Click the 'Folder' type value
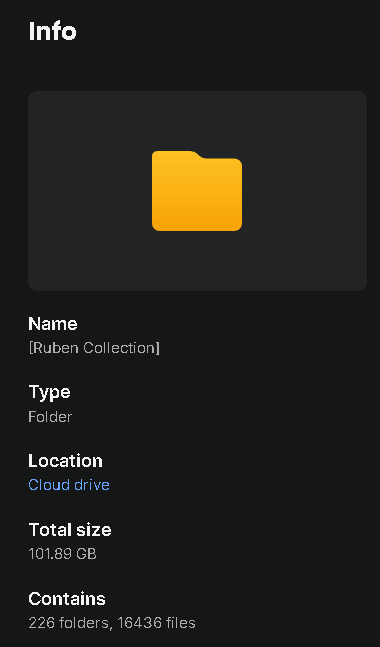This screenshot has width=380, height=647. (x=50, y=416)
